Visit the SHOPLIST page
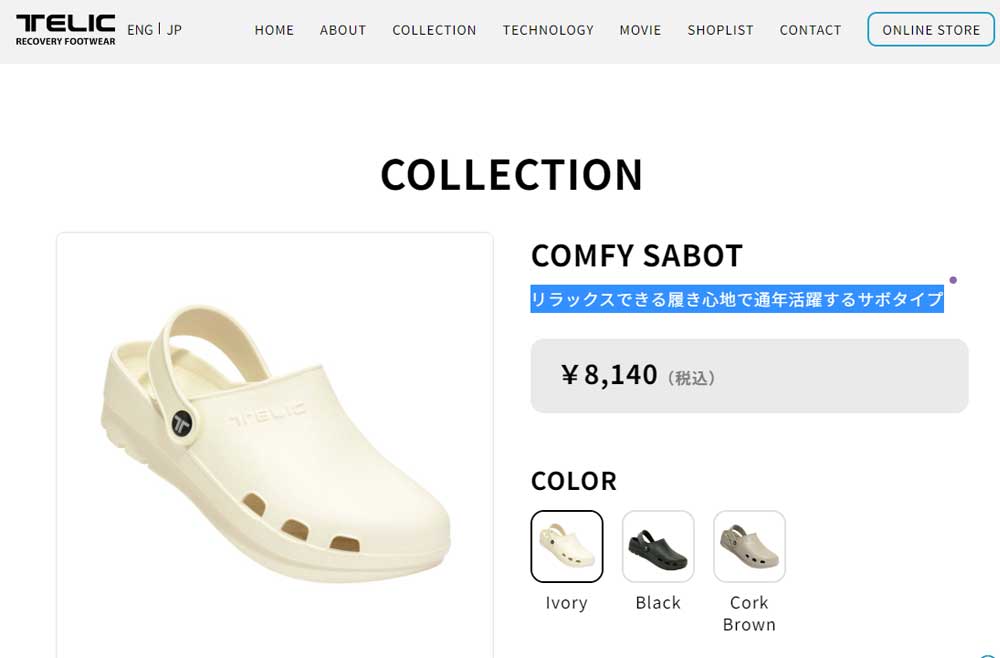Screen dimensions: 1000x658 coord(720,30)
